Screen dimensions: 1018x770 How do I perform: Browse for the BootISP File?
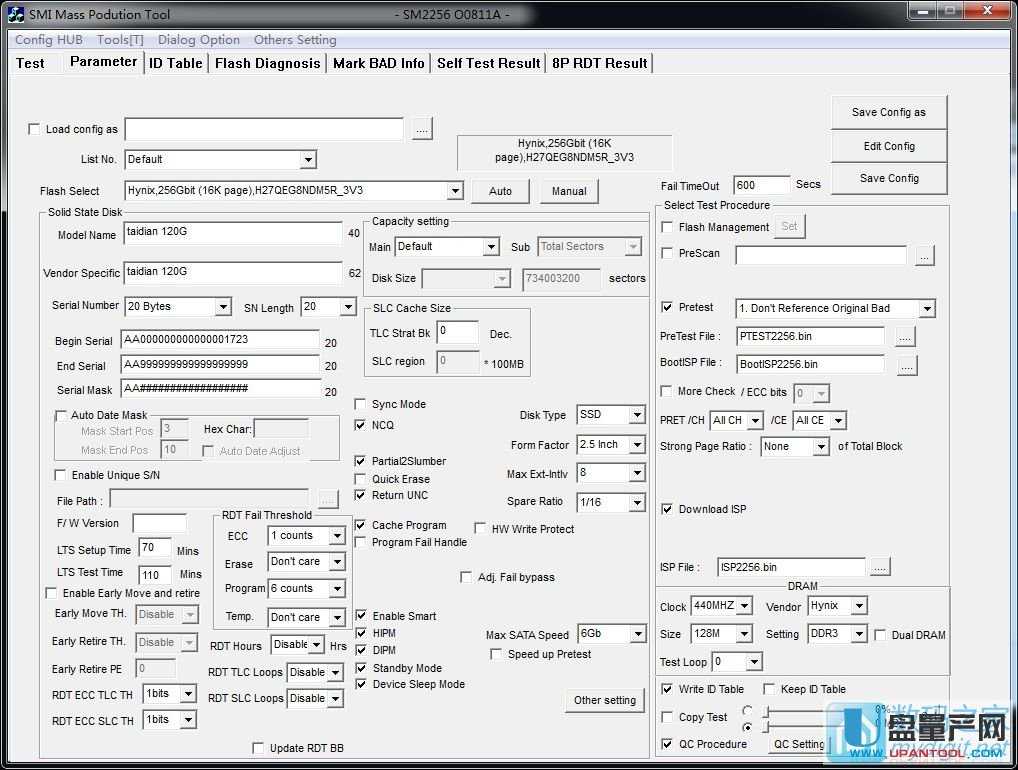tap(906, 365)
